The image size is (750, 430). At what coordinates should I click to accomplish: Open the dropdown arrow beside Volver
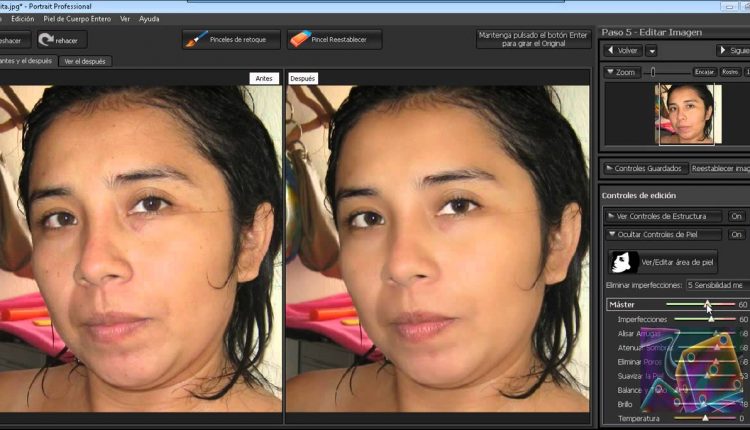[651, 51]
